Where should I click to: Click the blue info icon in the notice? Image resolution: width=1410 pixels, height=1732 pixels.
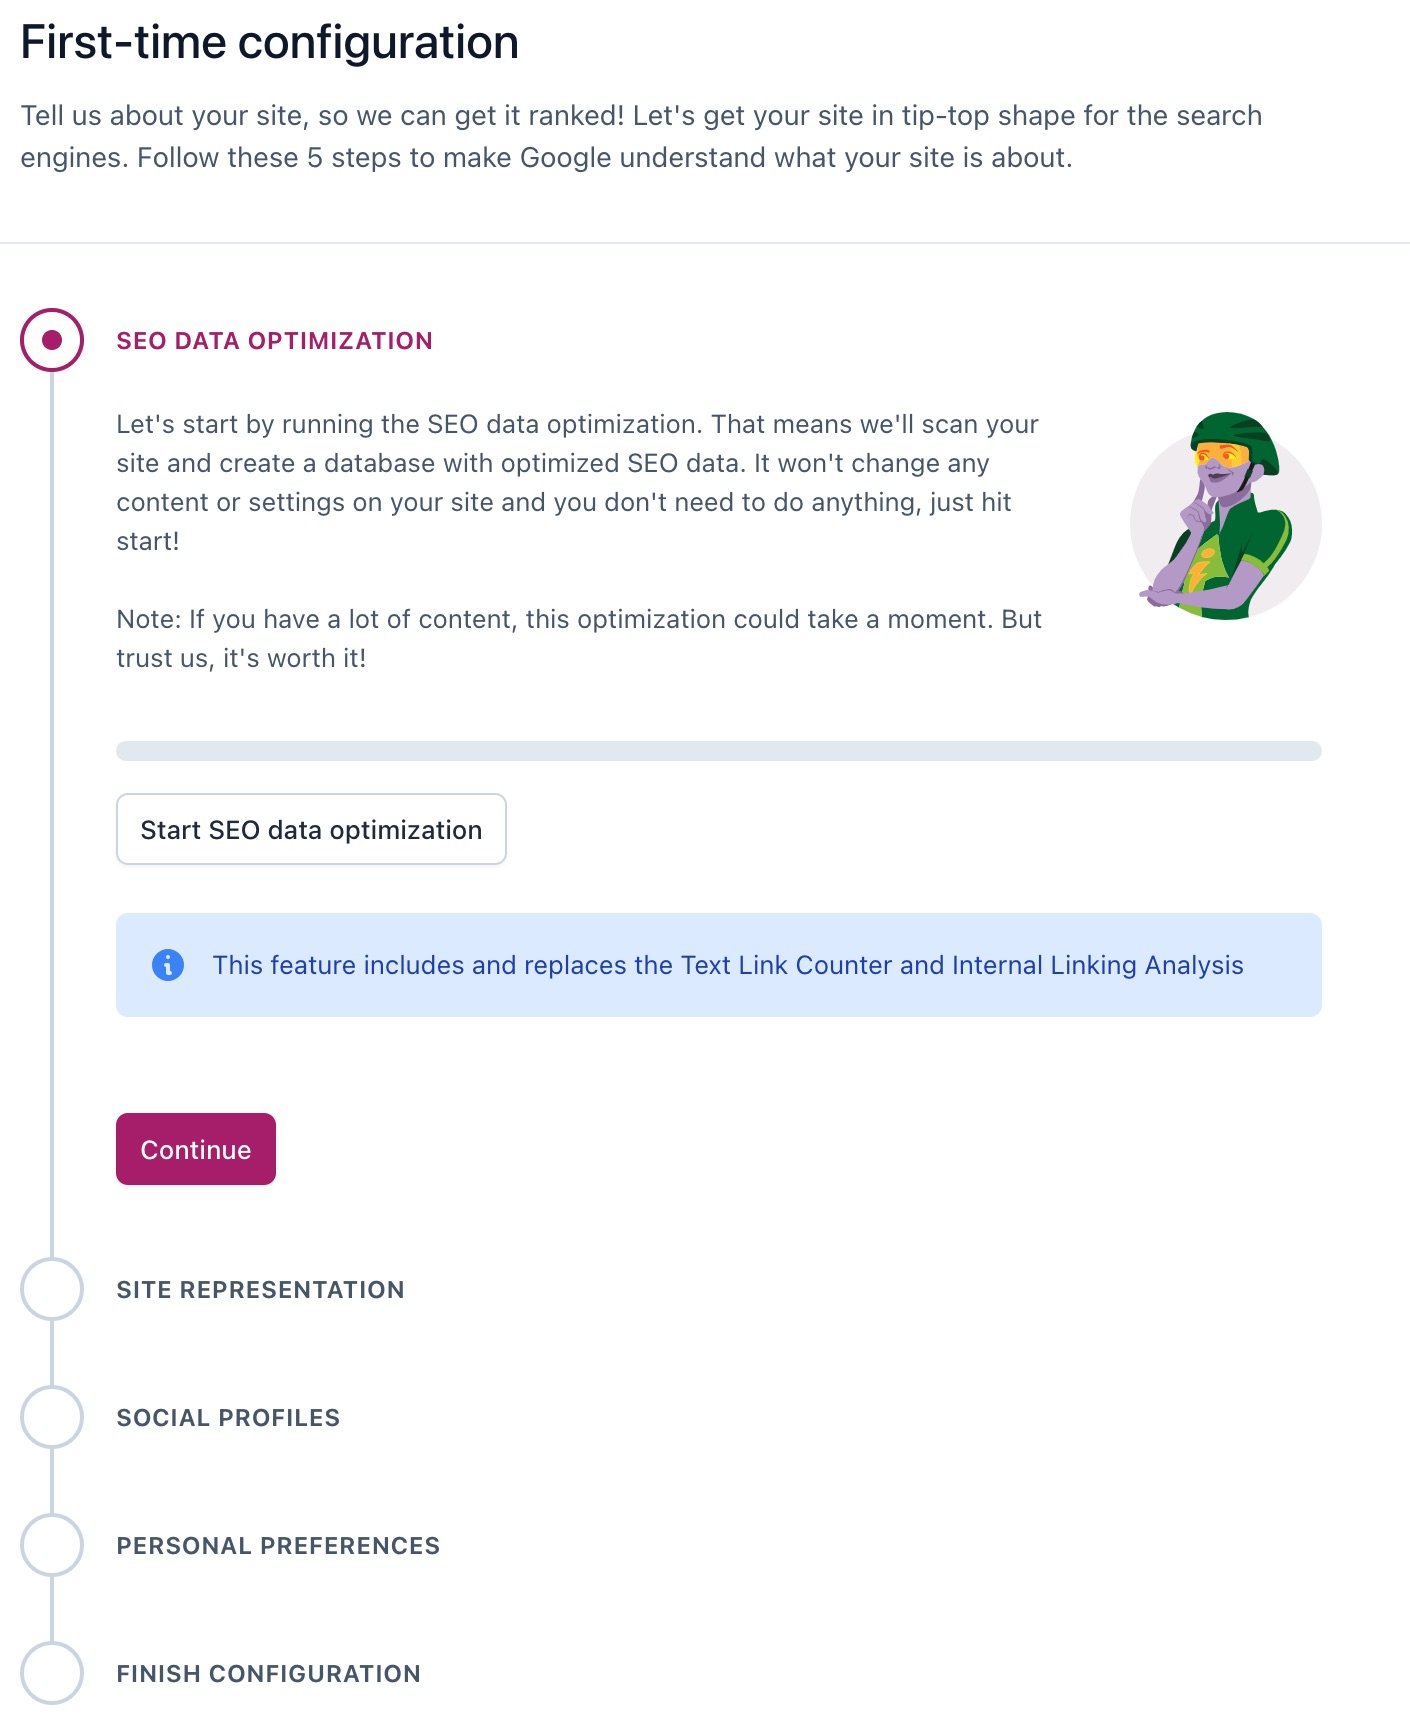coord(168,965)
